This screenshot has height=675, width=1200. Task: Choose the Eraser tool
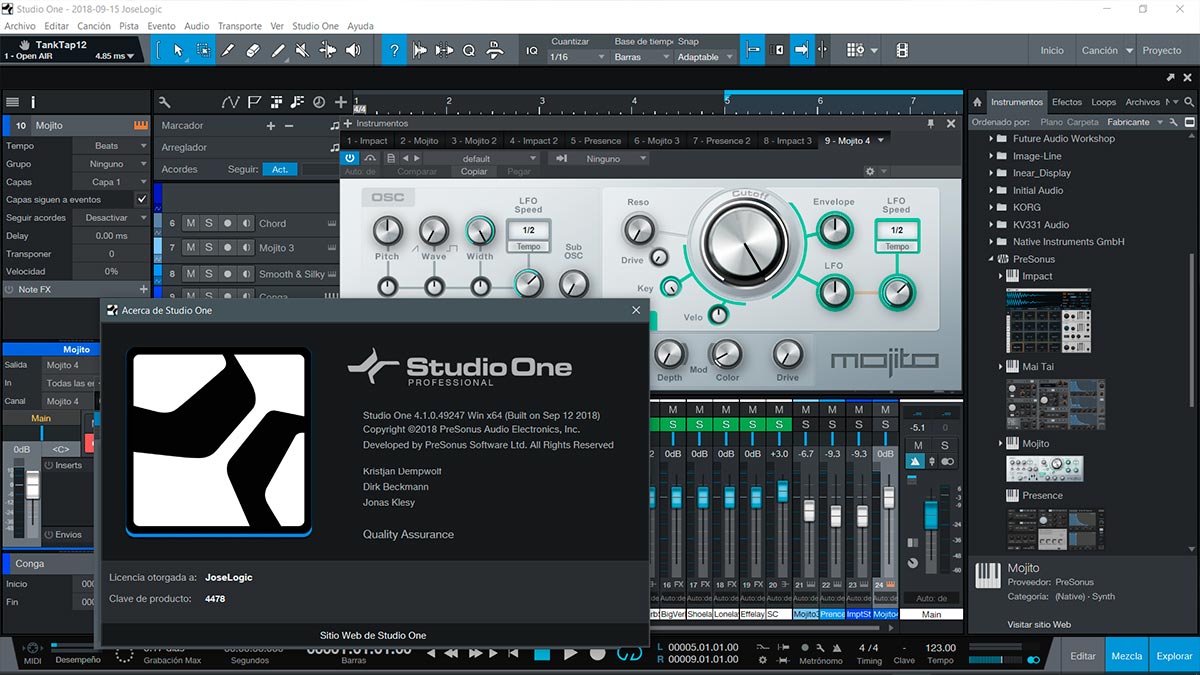coord(253,50)
